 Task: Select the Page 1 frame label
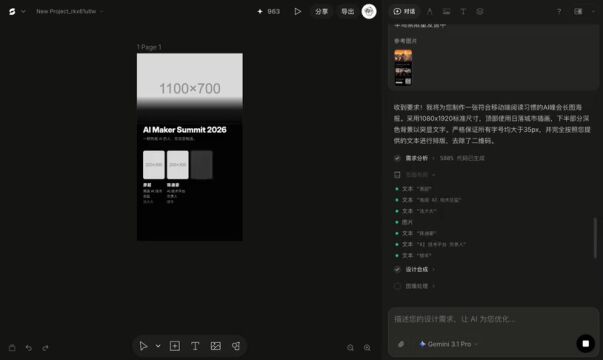click(149, 47)
